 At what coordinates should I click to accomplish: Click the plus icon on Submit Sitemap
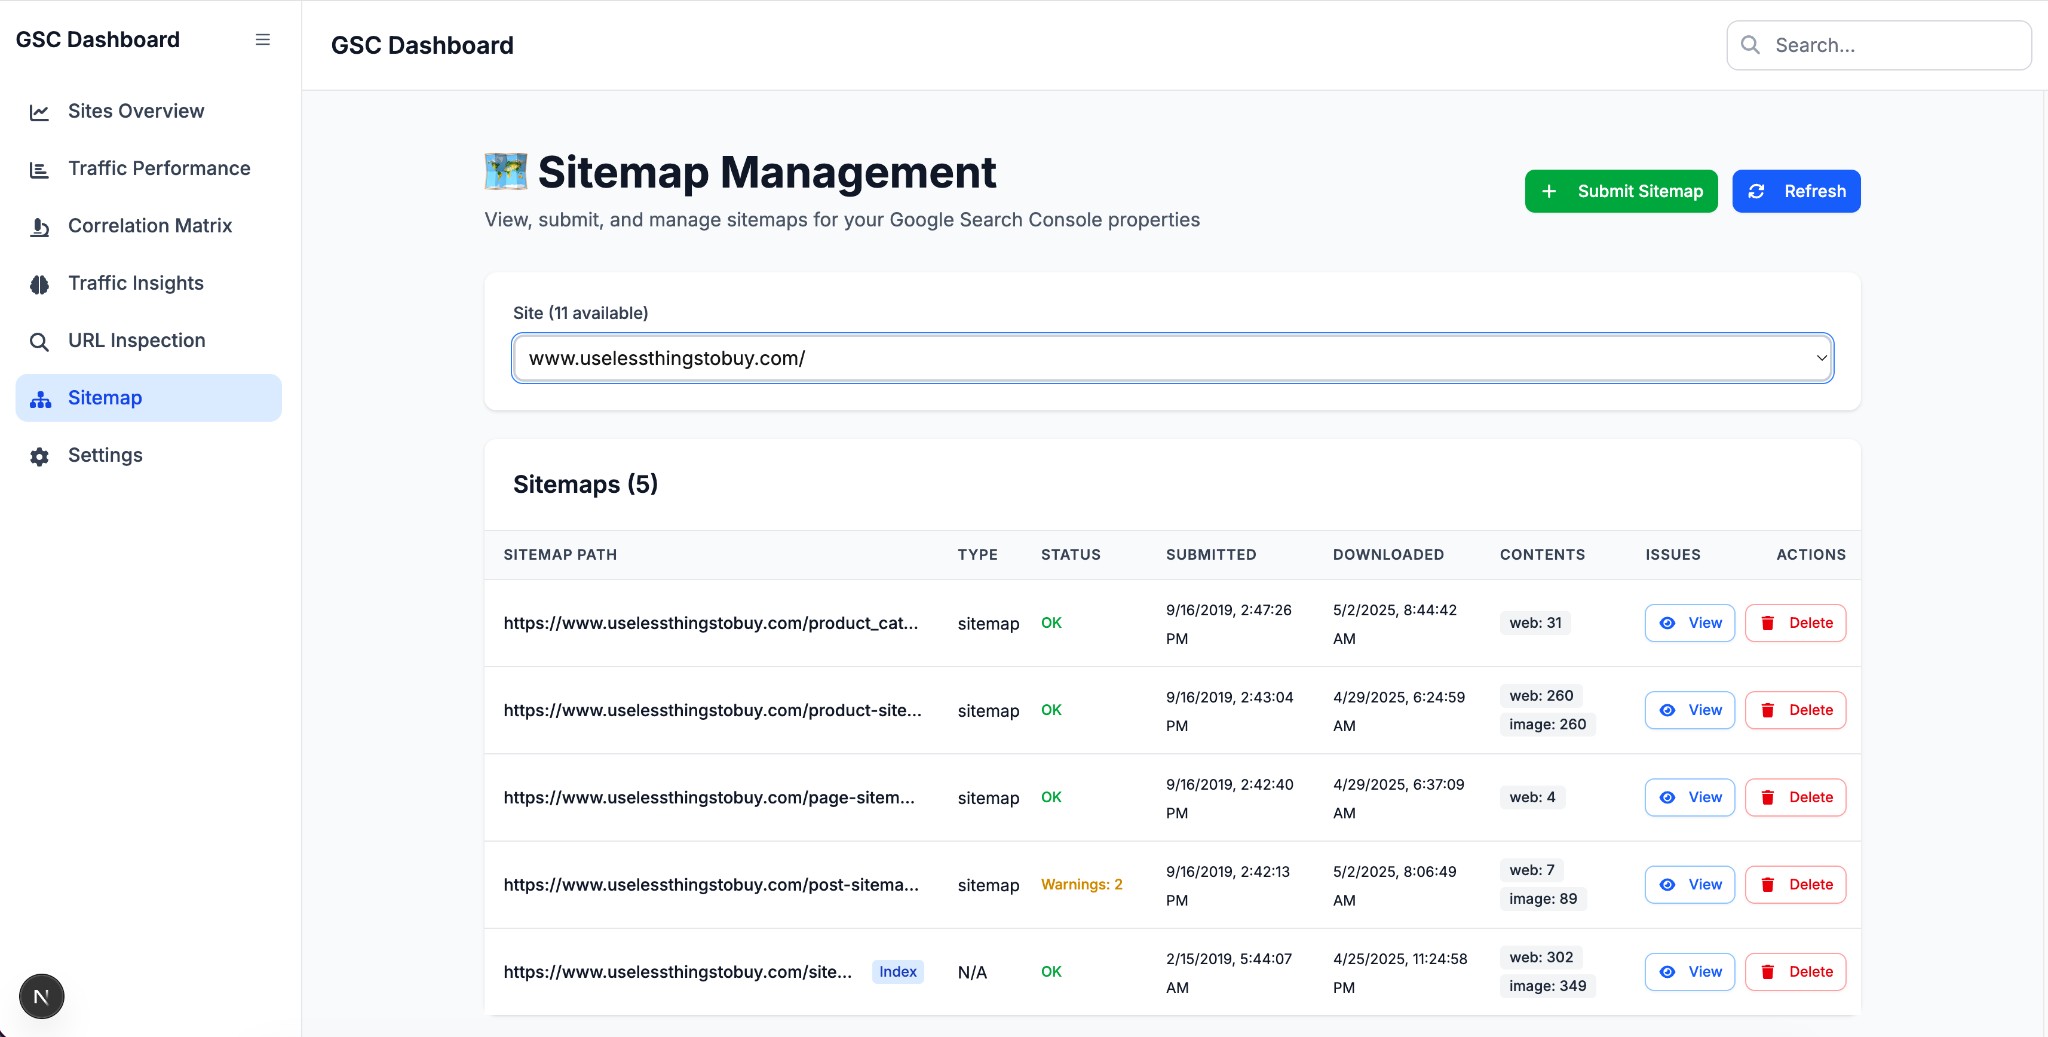[1549, 191]
